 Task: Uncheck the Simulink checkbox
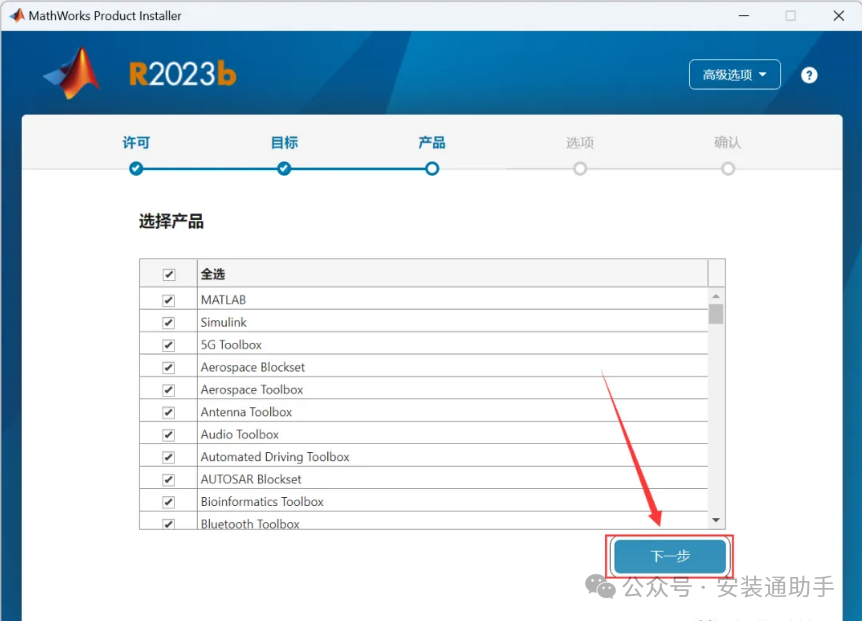click(x=169, y=323)
